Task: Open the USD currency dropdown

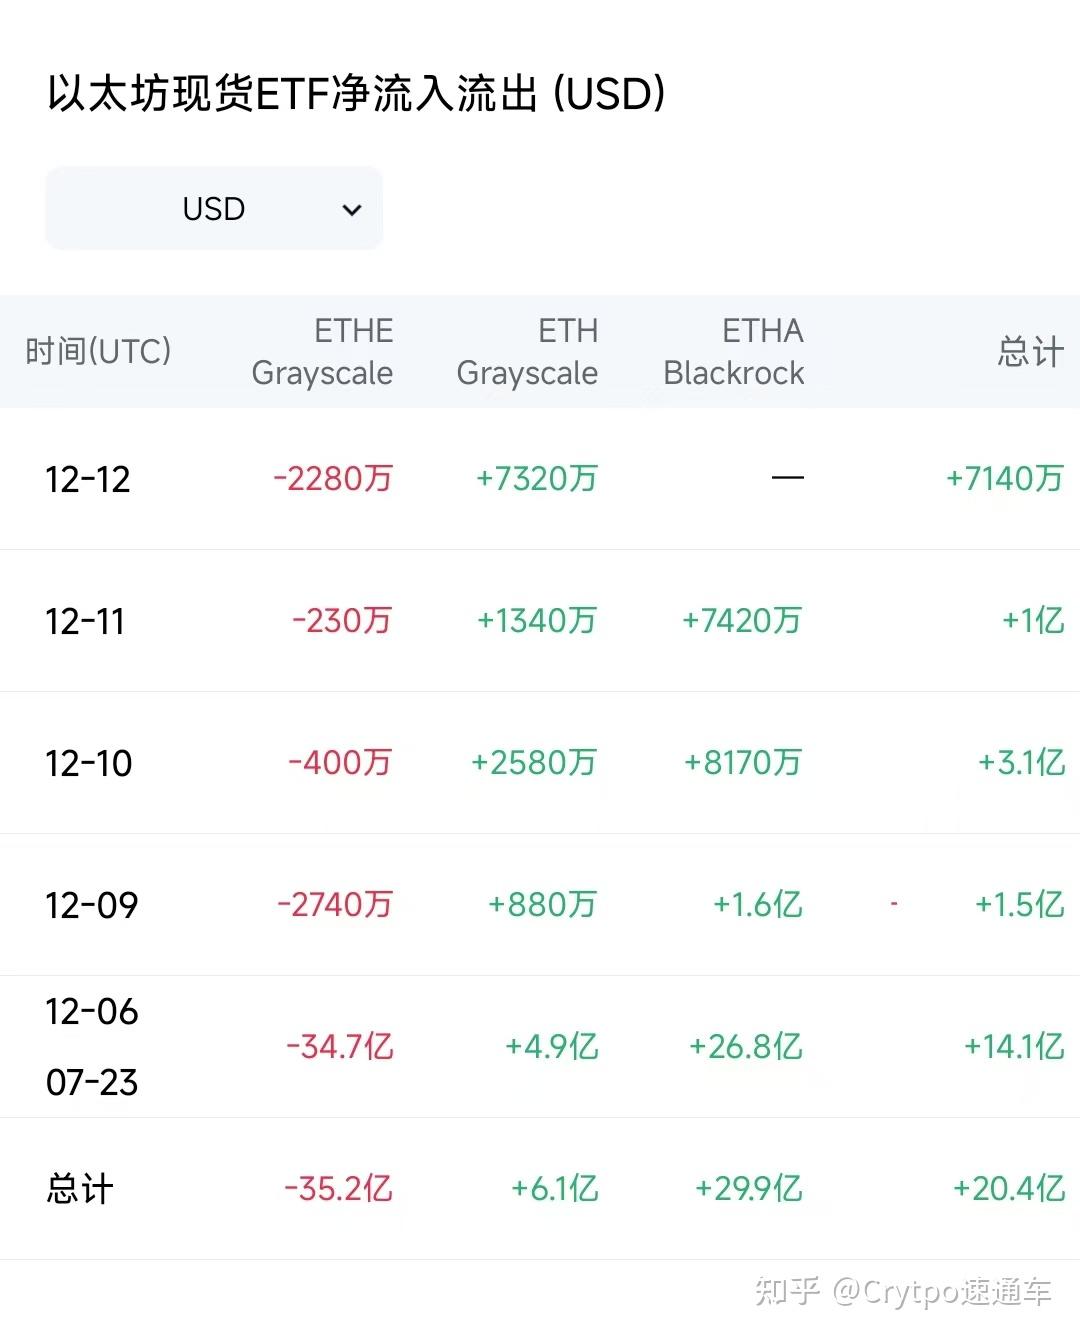Action: [214, 209]
